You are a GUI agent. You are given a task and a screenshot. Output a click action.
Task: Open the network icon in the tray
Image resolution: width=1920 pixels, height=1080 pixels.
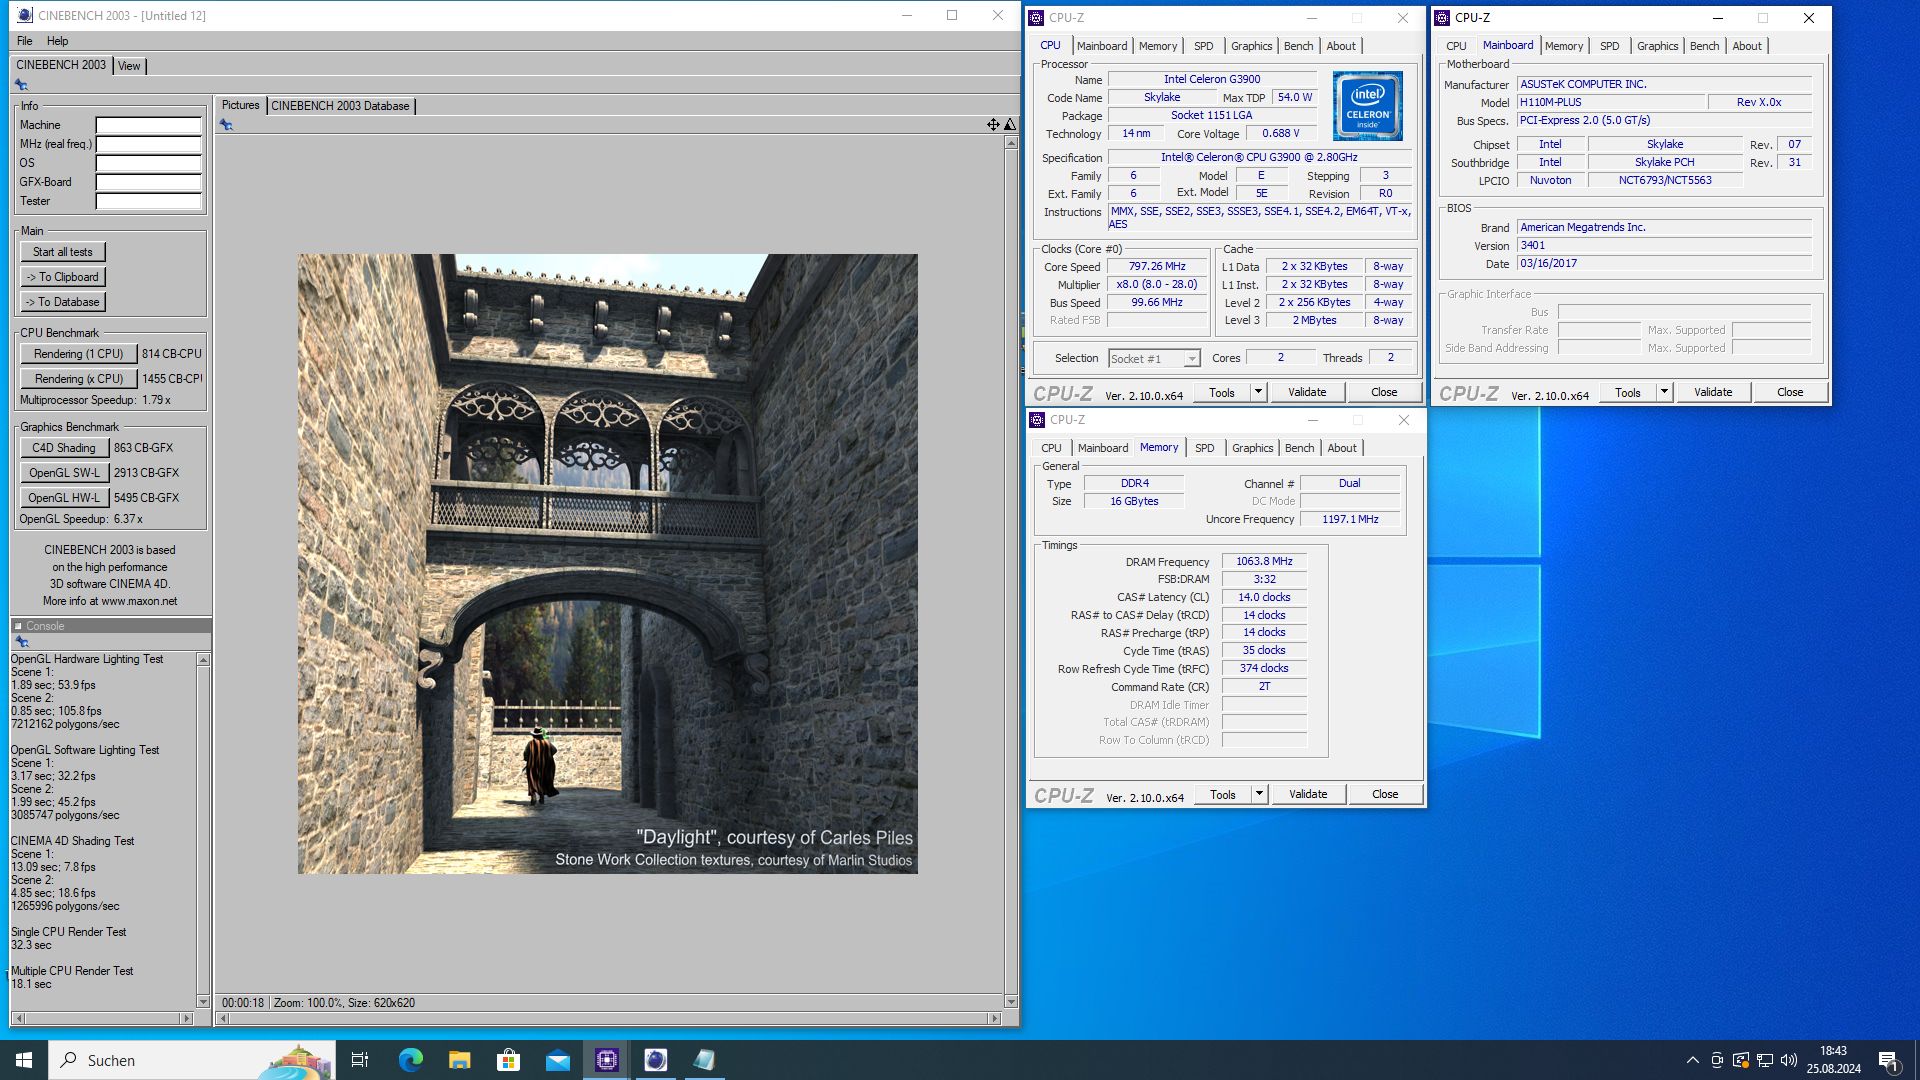[x=1765, y=1060]
